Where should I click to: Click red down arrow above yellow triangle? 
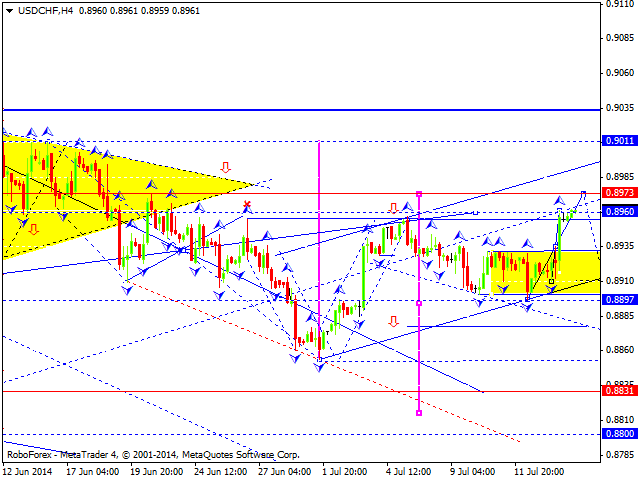click(226, 167)
